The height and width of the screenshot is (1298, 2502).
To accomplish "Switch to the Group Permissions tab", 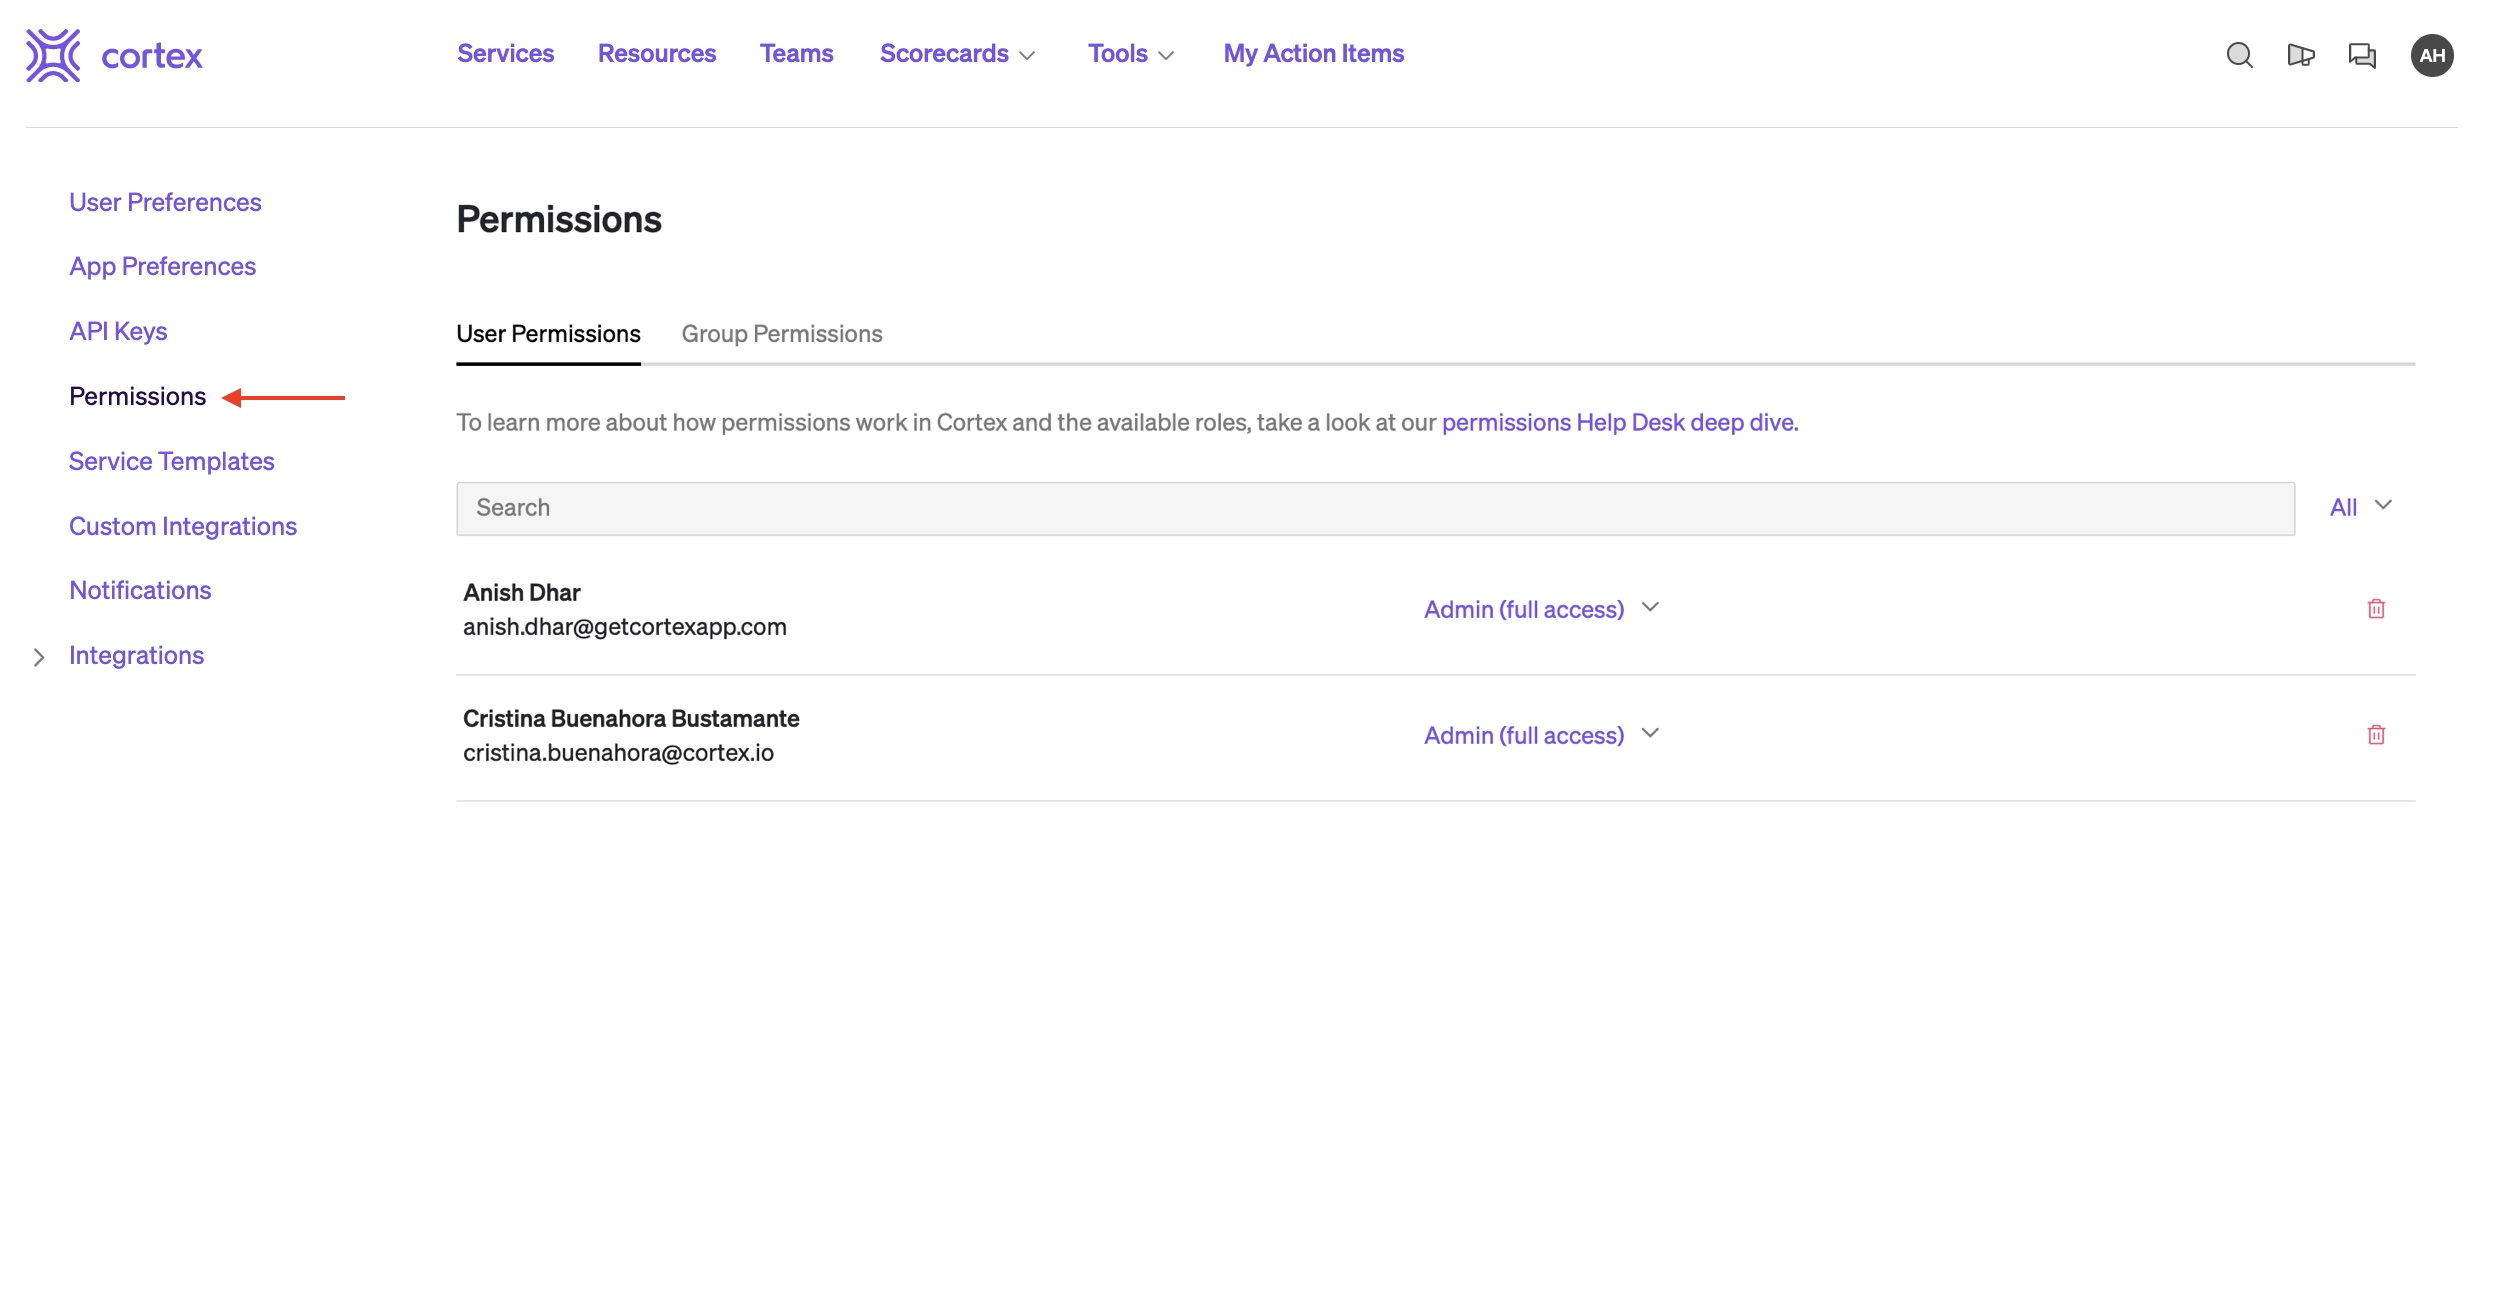I will [x=781, y=334].
